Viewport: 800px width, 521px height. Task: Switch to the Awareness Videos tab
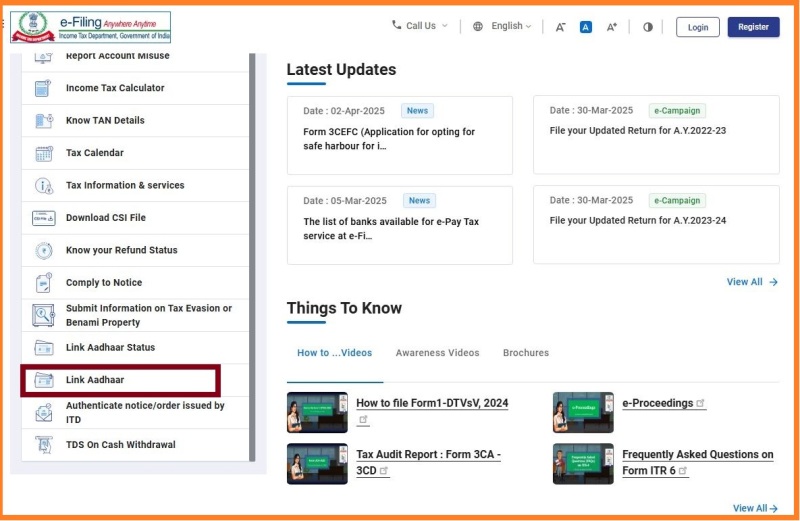coord(437,353)
